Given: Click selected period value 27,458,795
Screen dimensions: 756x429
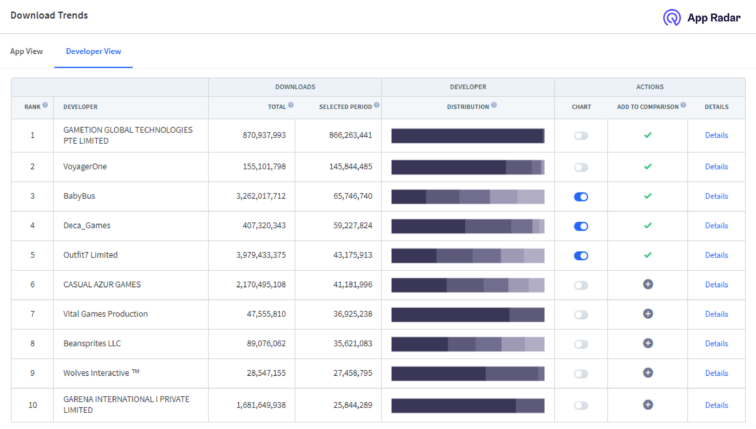Looking at the screenshot, I should 352,373.
